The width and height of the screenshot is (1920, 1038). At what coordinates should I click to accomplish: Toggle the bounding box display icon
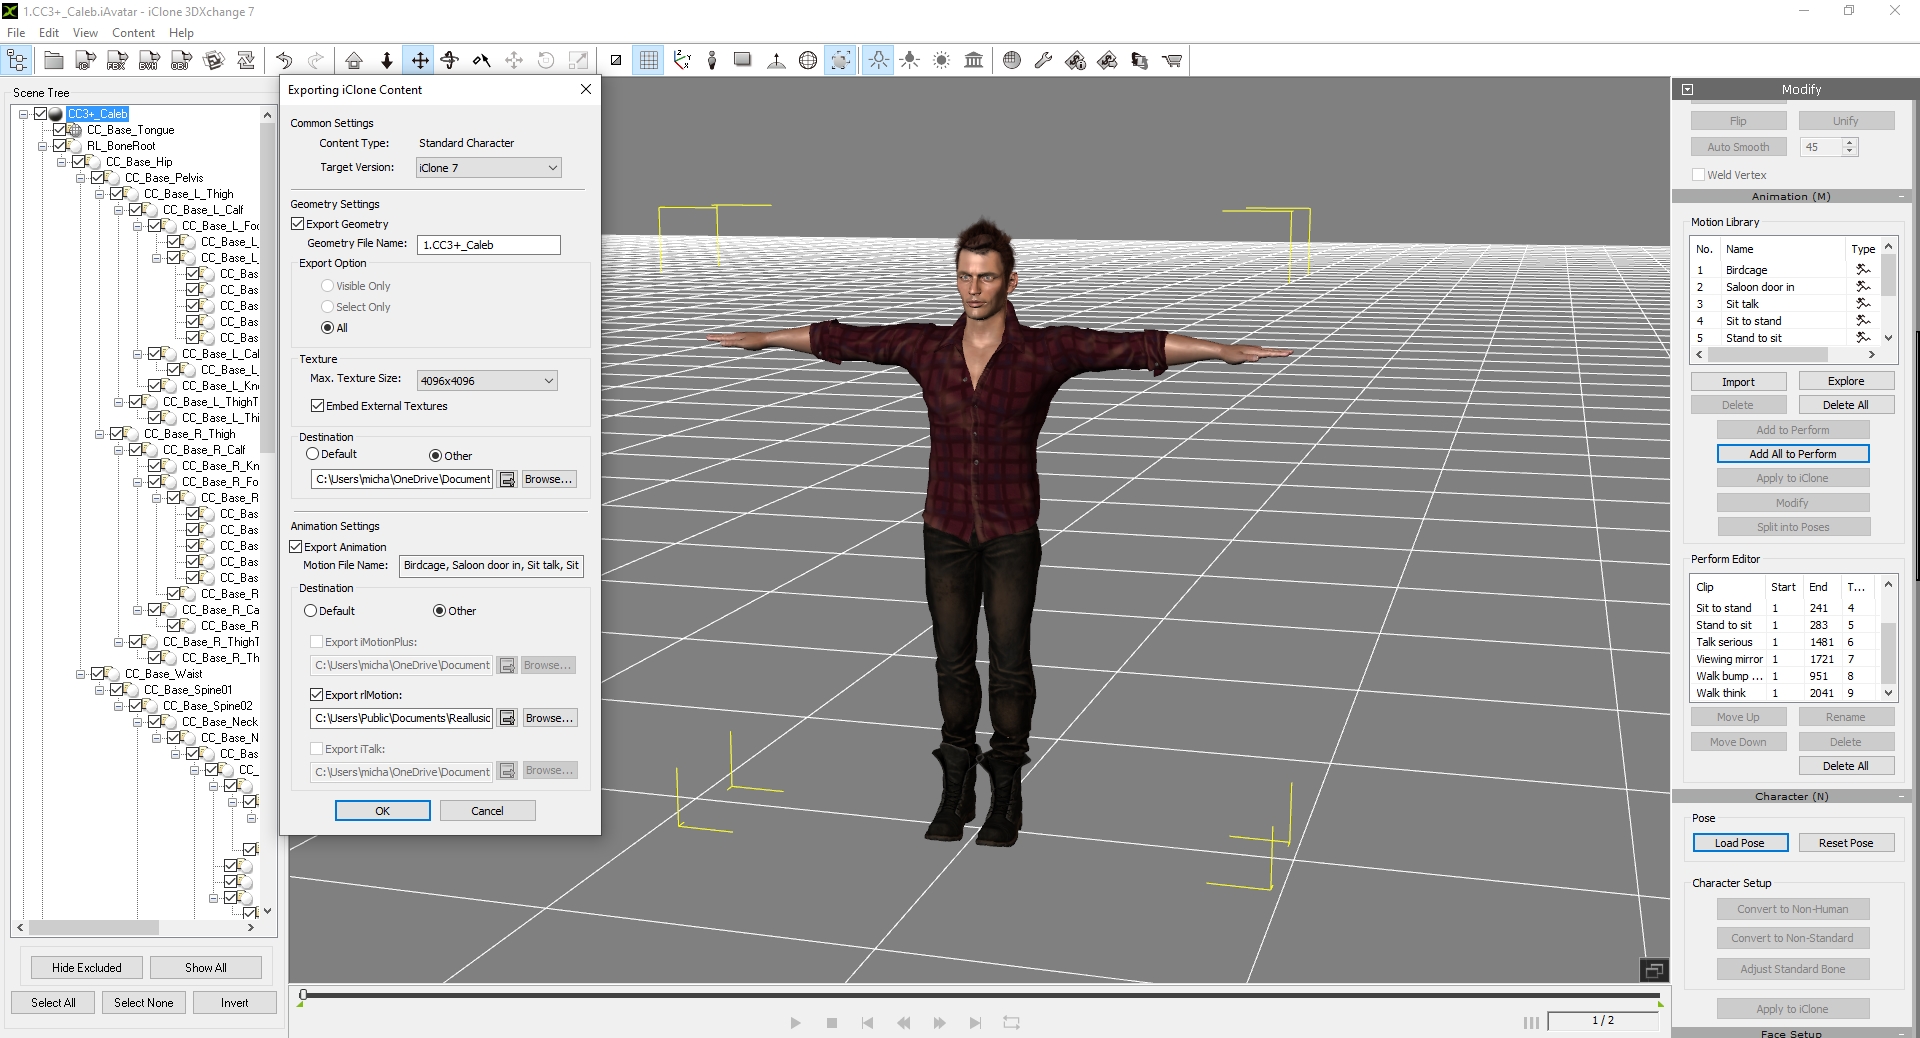tap(841, 61)
